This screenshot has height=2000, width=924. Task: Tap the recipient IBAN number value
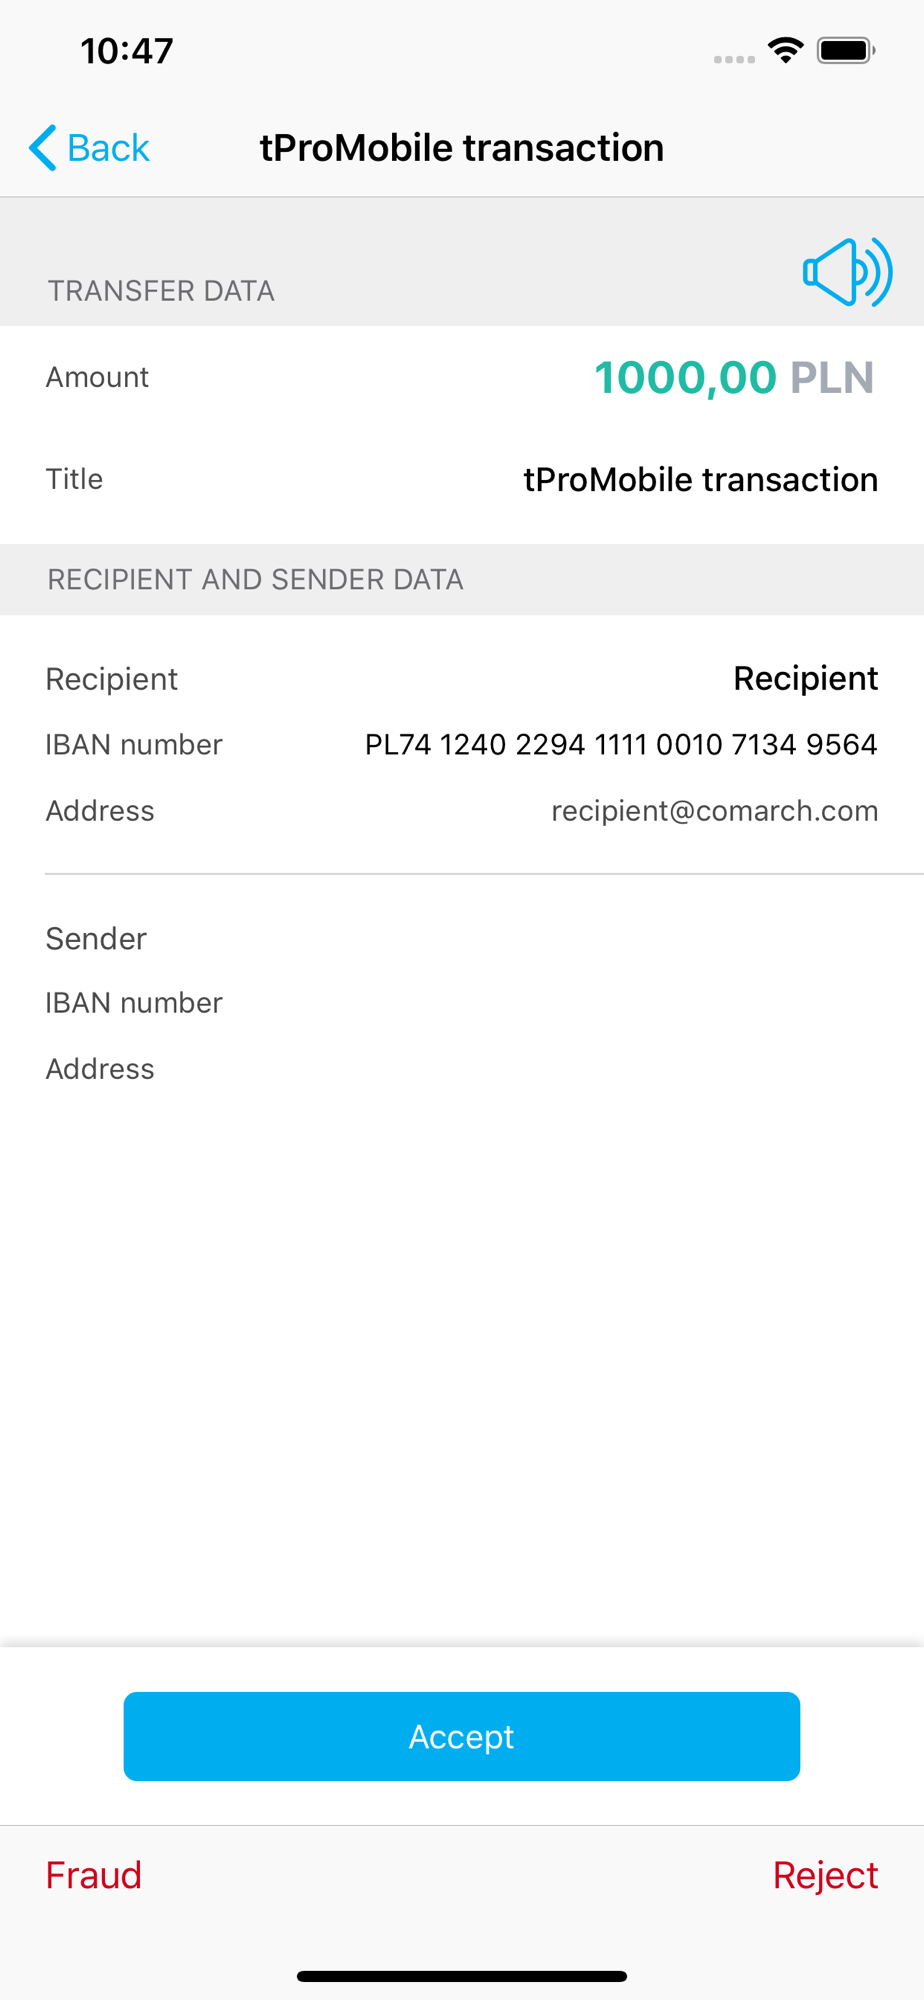(x=621, y=745)
